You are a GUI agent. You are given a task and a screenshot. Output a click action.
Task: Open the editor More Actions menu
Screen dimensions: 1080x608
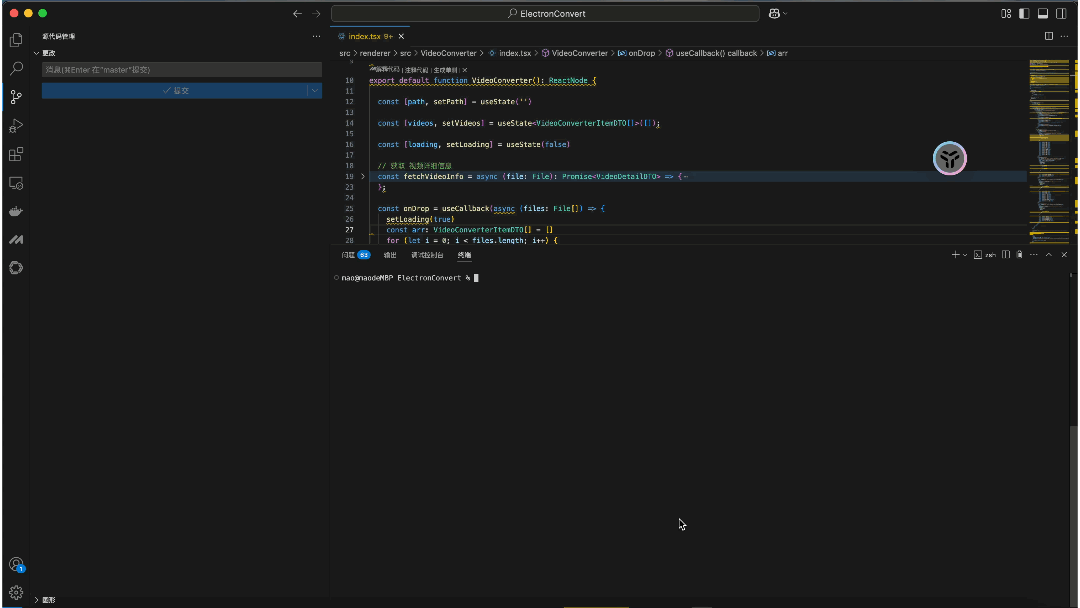[x=1064, y=36]
